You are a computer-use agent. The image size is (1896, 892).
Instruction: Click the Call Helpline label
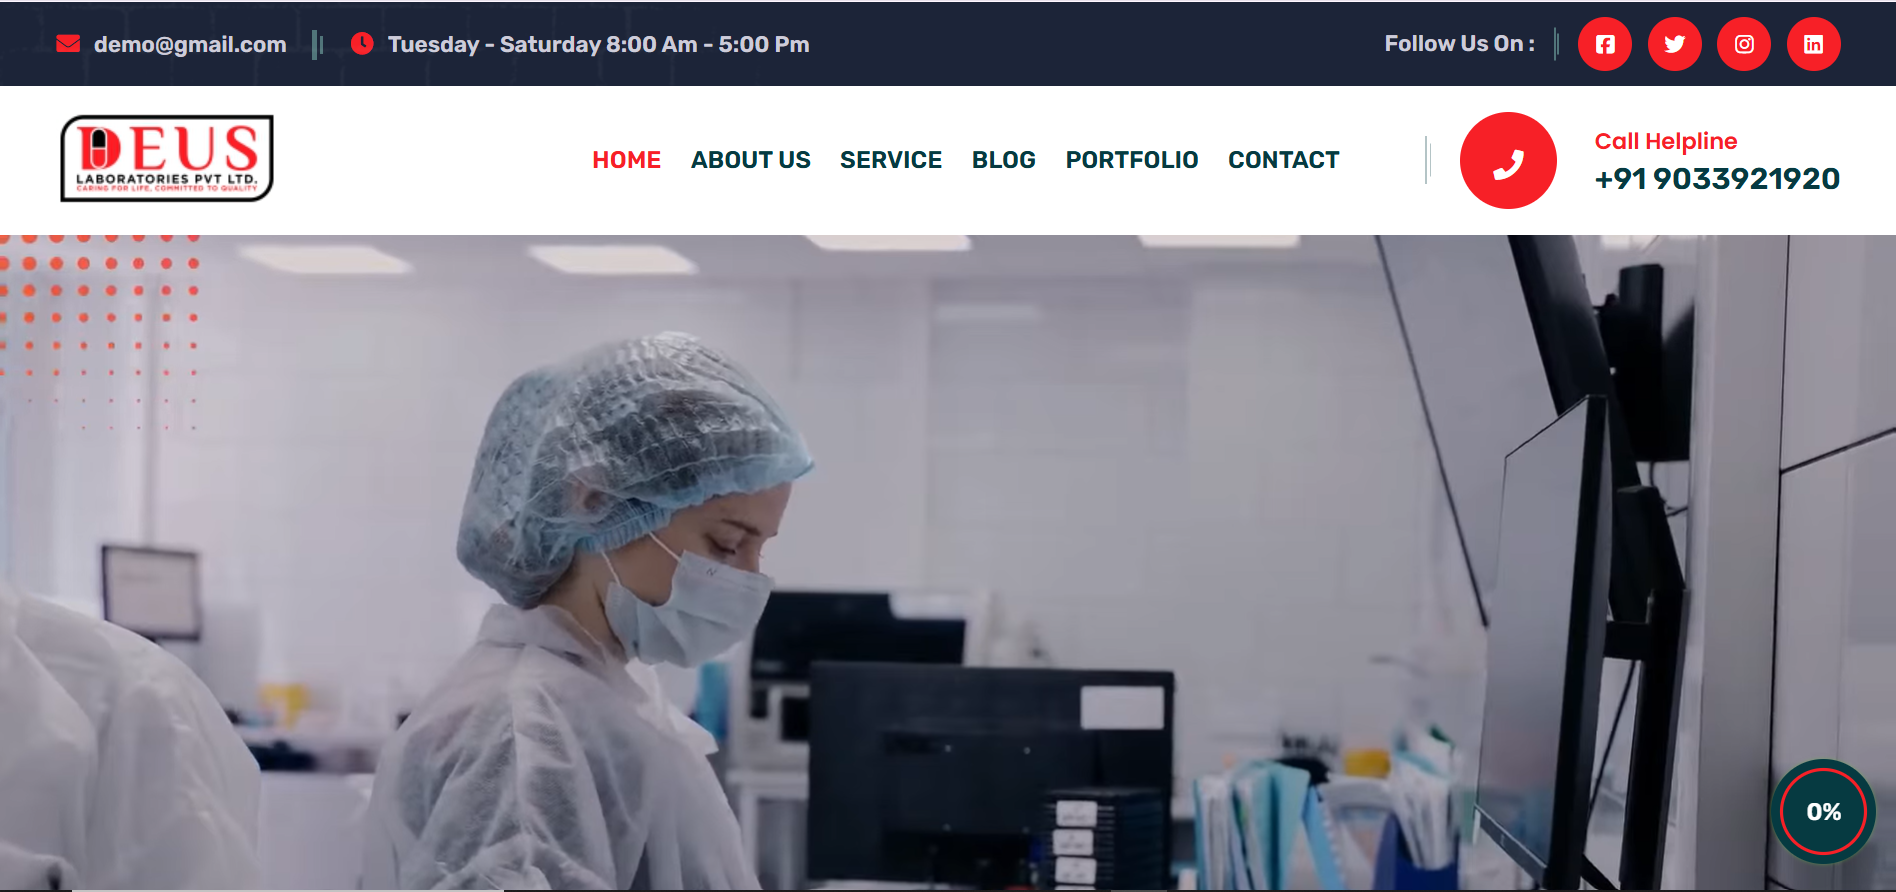[1665, 141]
